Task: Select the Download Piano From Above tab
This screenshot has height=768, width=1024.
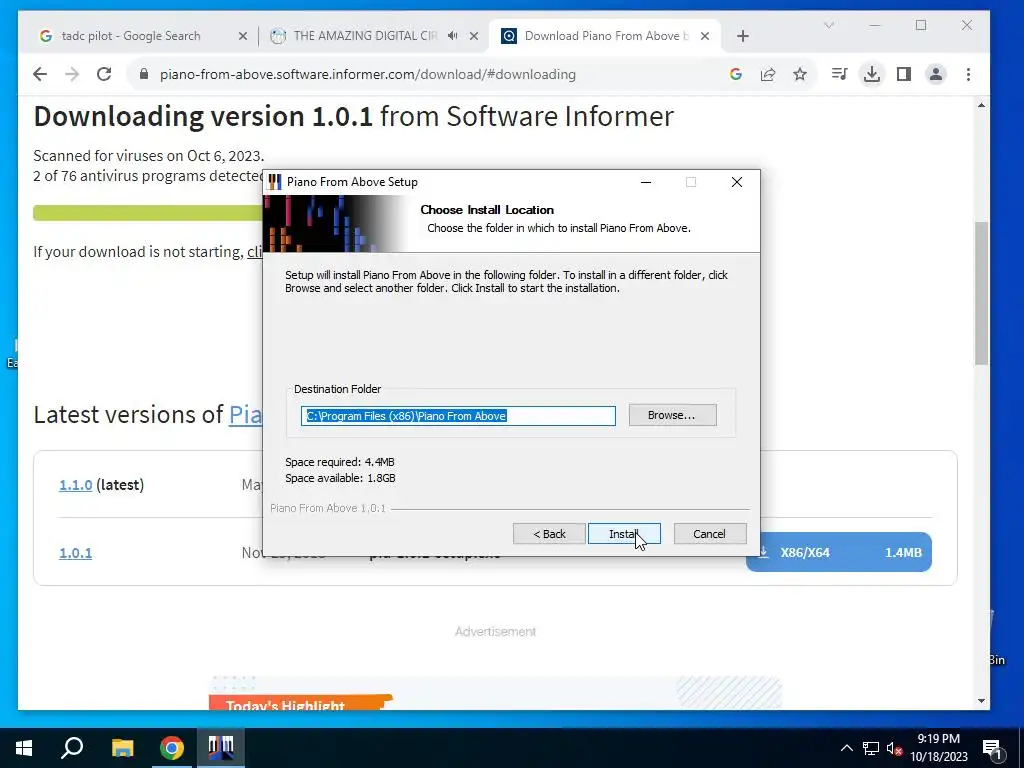Action: (606, 36)
